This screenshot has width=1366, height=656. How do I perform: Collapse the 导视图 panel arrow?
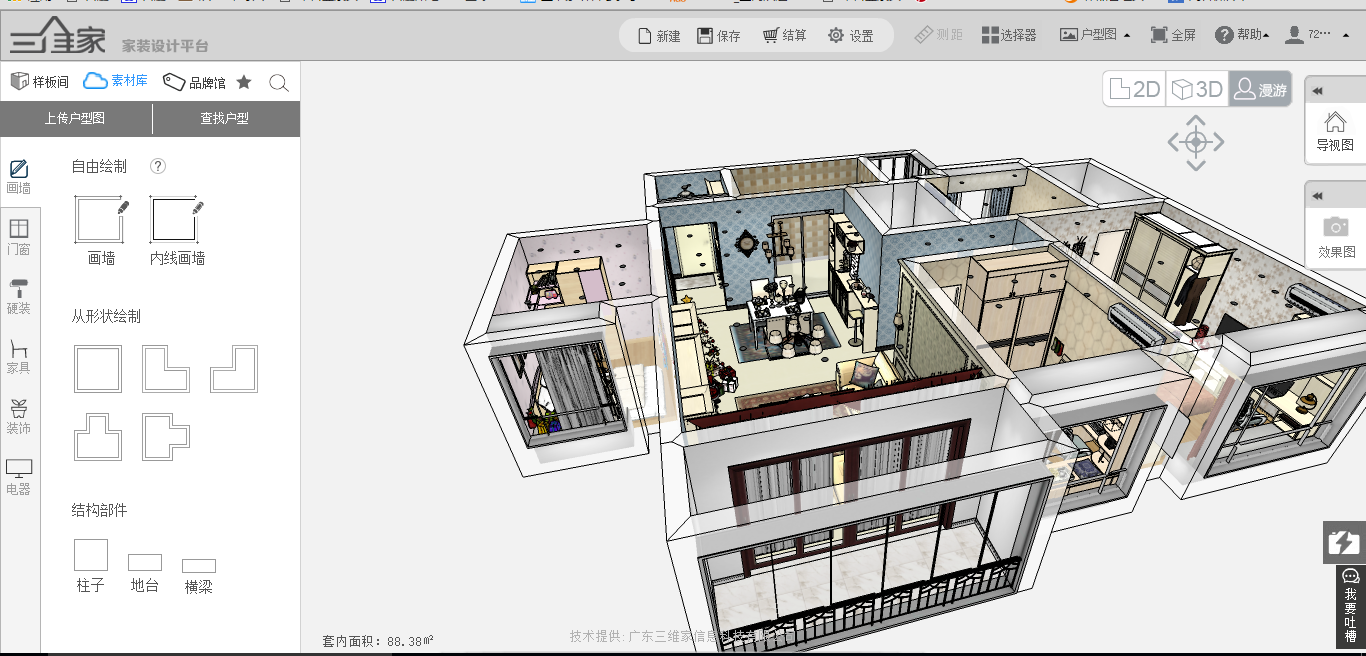pyautogui.click(x=1318, y=91)
